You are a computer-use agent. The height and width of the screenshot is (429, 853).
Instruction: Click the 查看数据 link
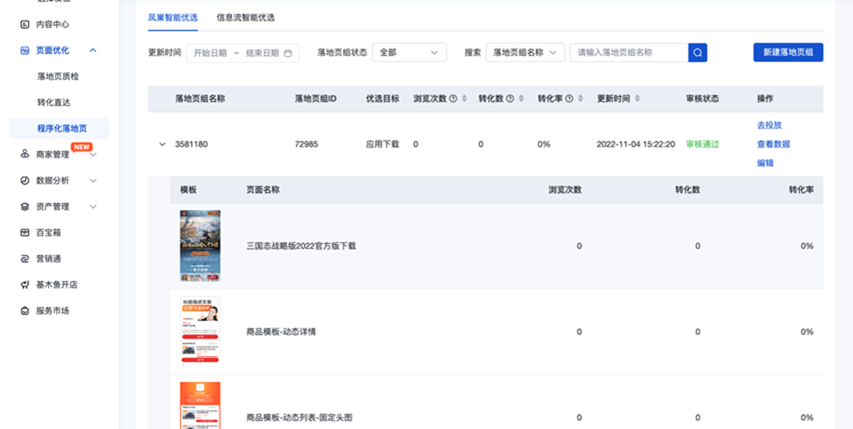[773, 144]
